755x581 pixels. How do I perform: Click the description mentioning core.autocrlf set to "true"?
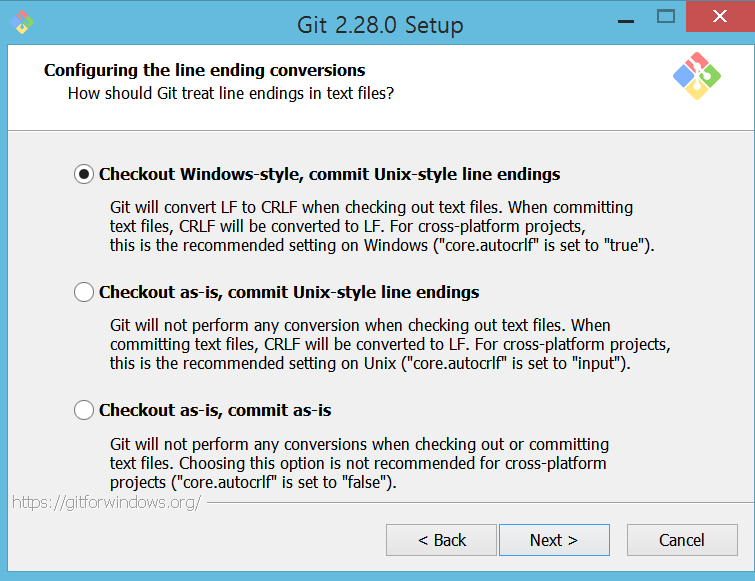coord(382,226)
